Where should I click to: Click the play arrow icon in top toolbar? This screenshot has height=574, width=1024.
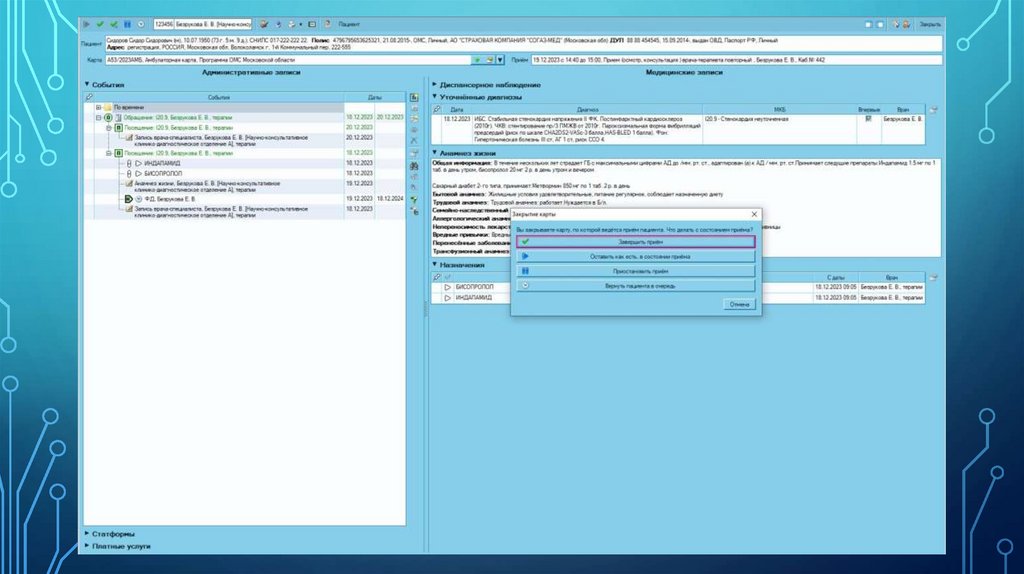(87, 23)
